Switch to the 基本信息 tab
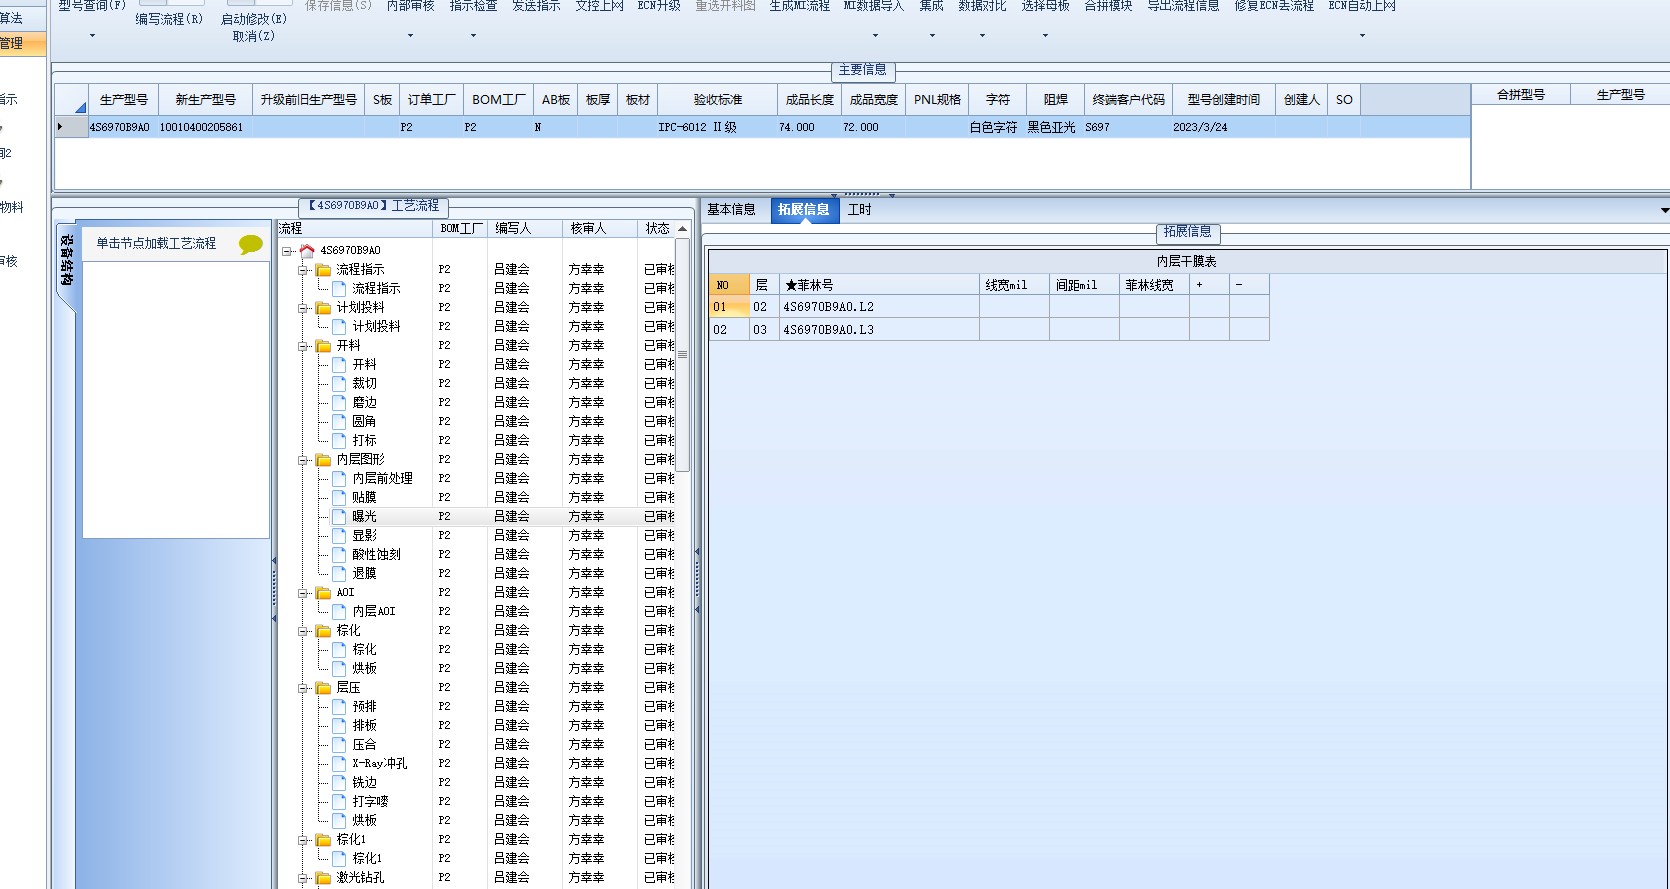1670x889 pixels. 731,210
